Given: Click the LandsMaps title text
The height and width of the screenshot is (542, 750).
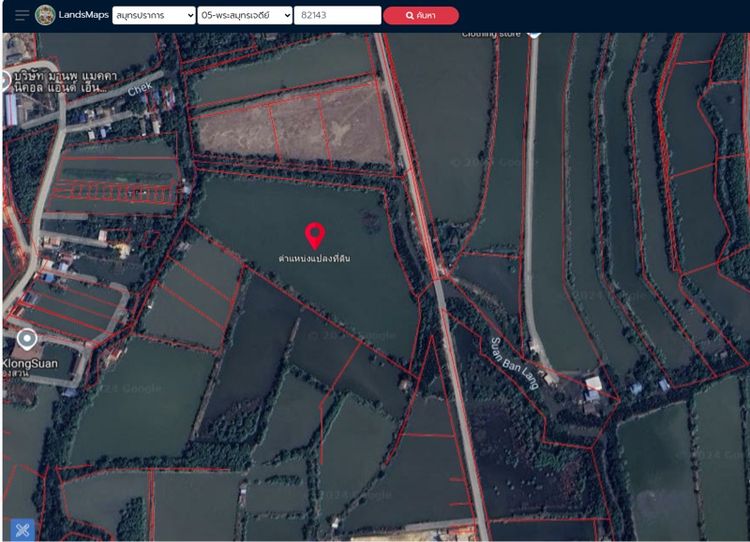Looking at the screenshot, I should 83,15.
